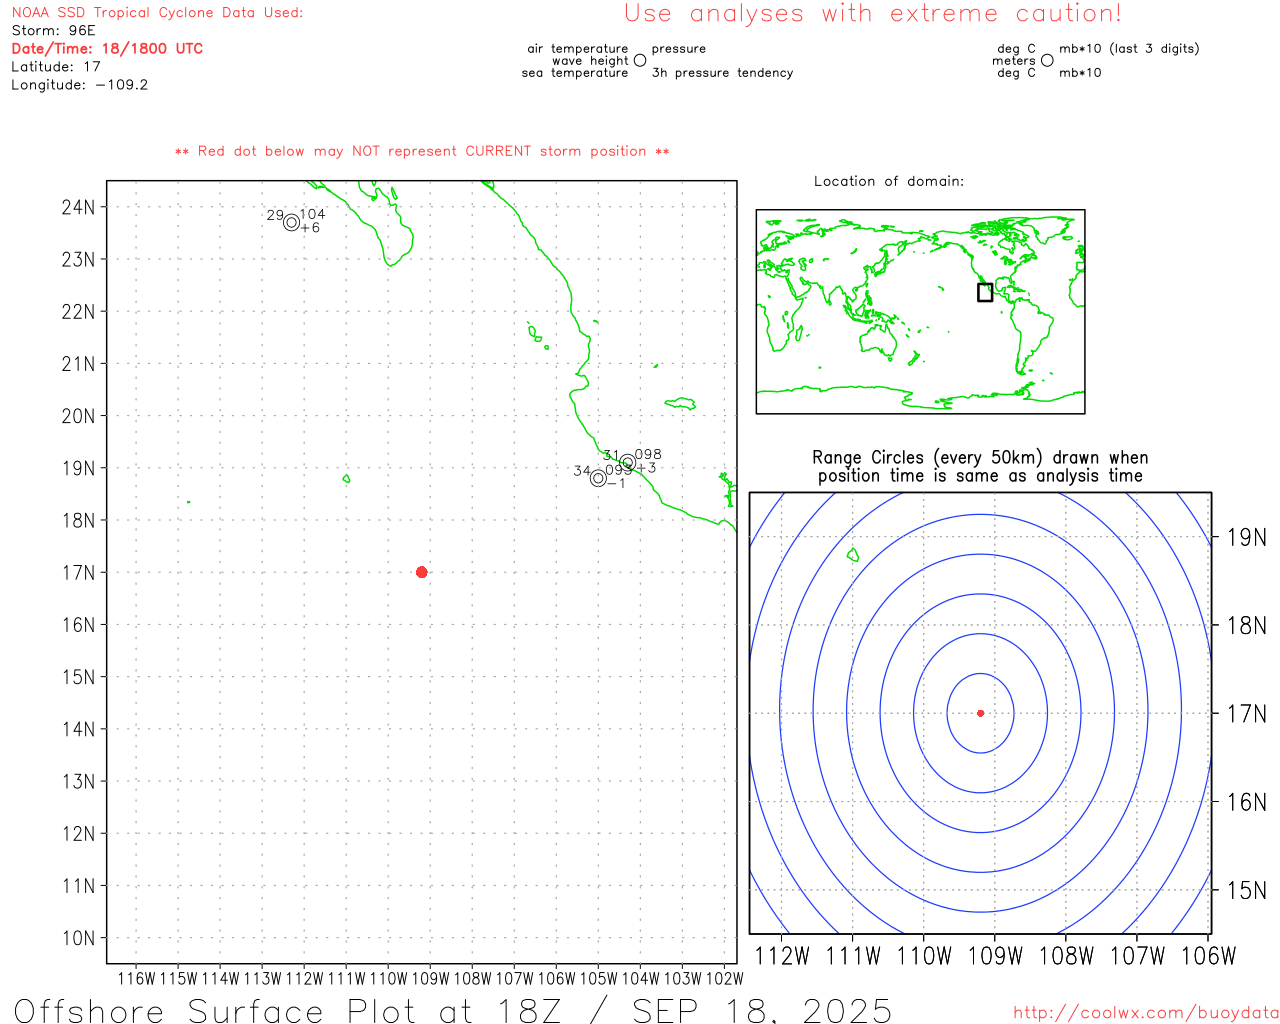Click 'NOAA SSD Tropical Cyclone Data Used:' heading

pos(157,13)
